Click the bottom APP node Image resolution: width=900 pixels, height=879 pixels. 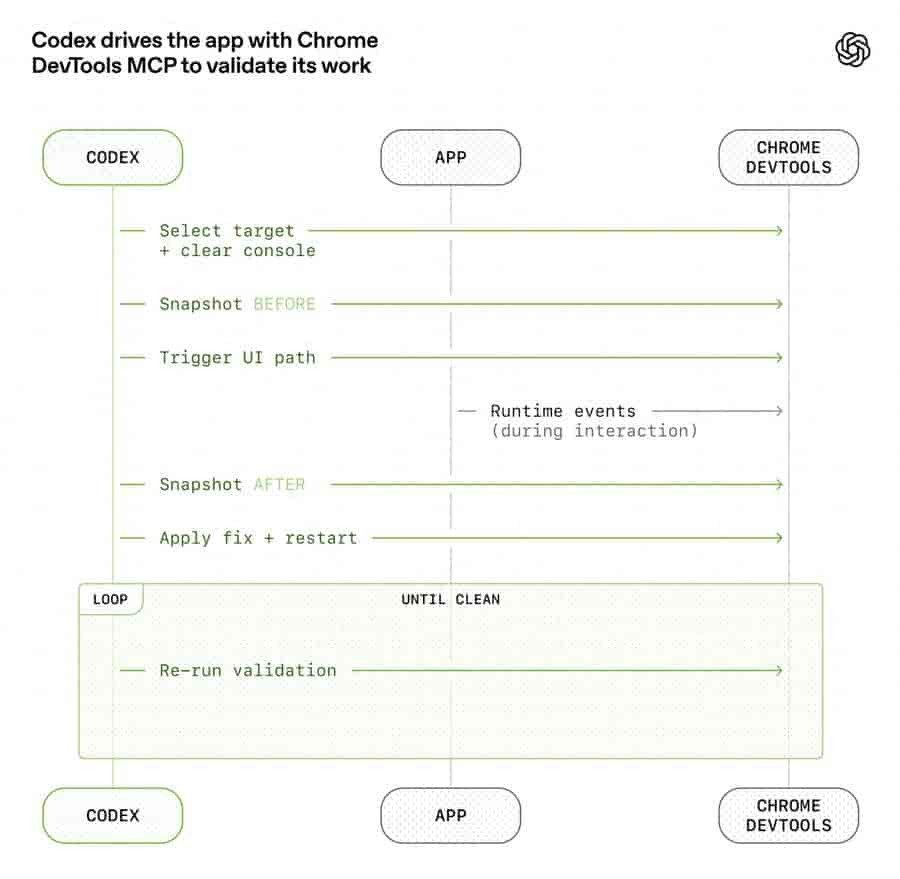click(x=451, y=815)
